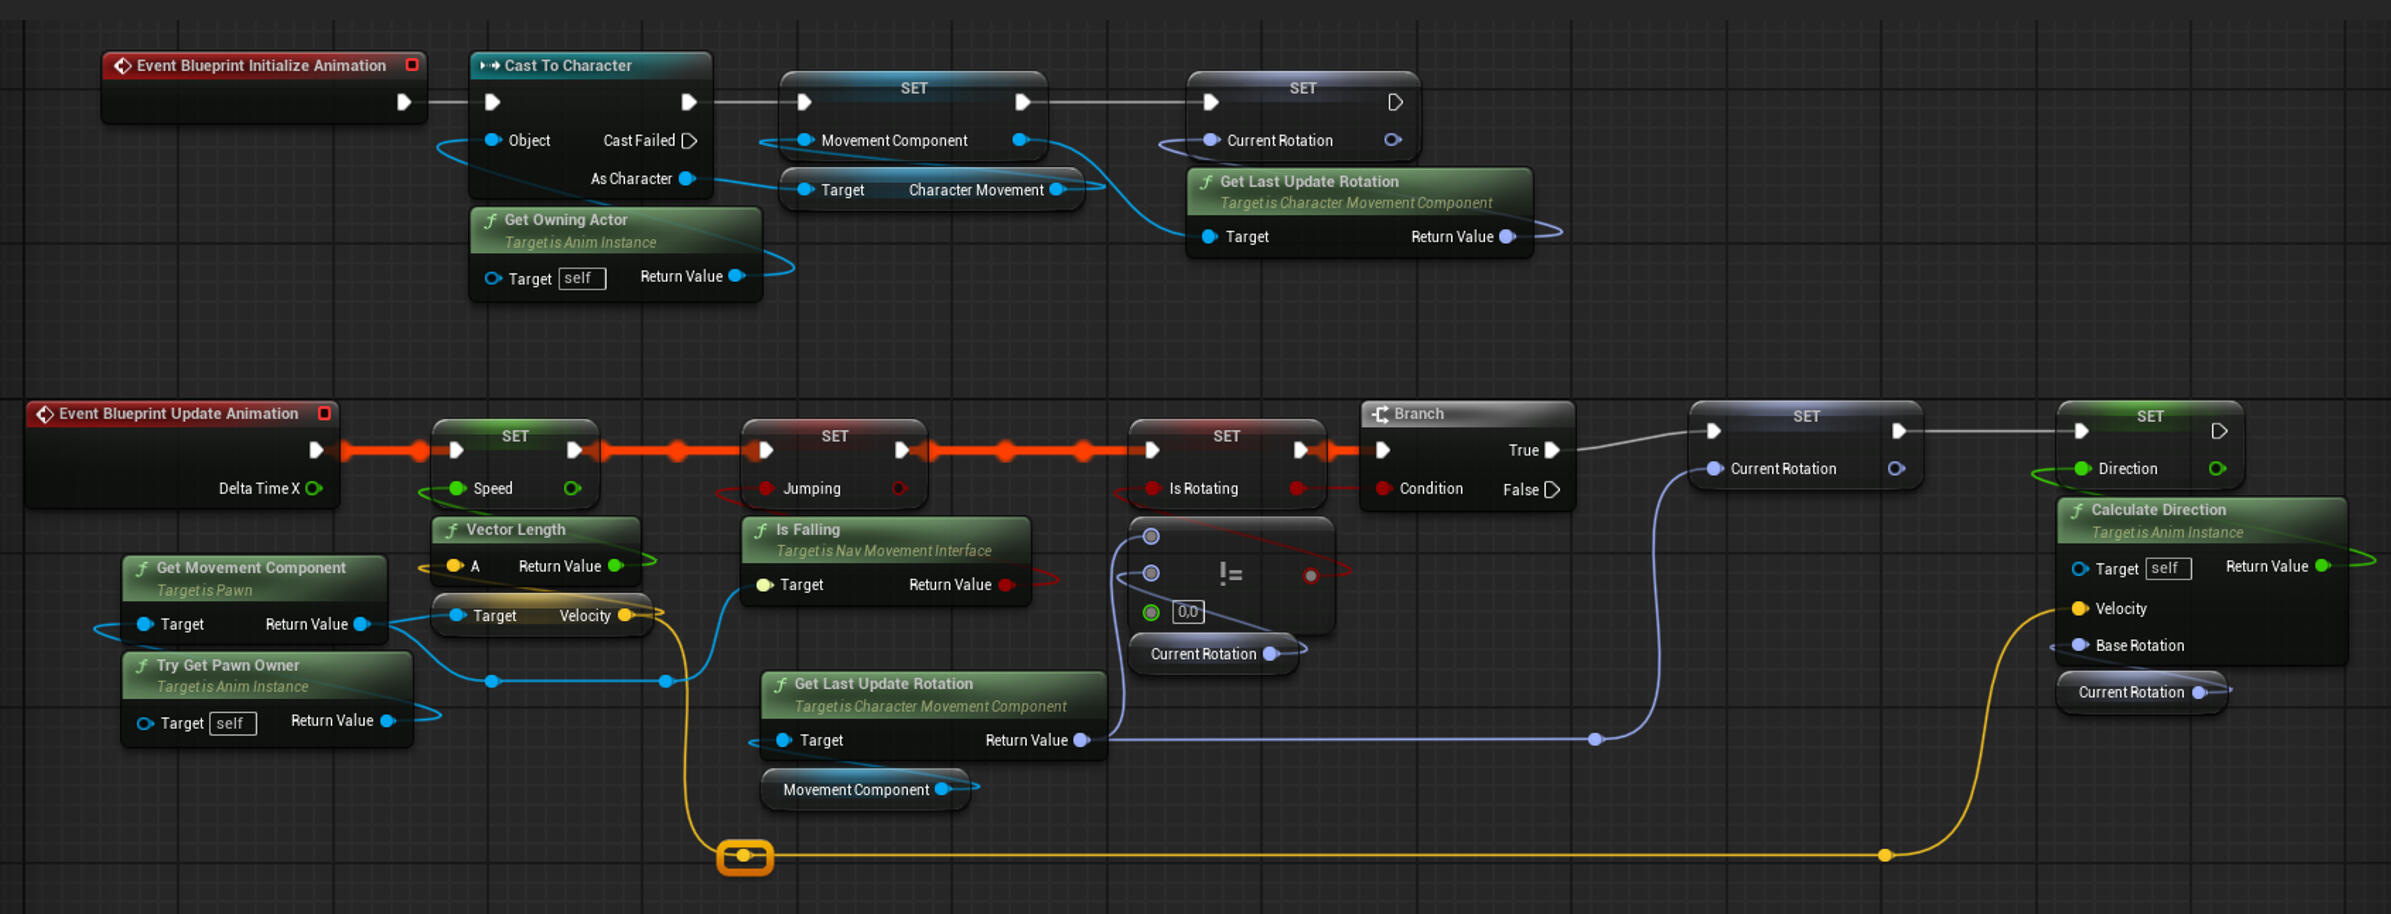This screenshot has width=2391, height=914.
Task: Select the Event Blueprint Update Animation node title
Action: 179,414
